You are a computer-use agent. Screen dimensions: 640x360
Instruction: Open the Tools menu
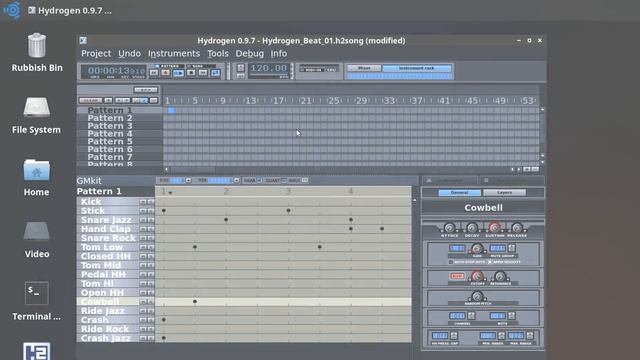[218, 53]
